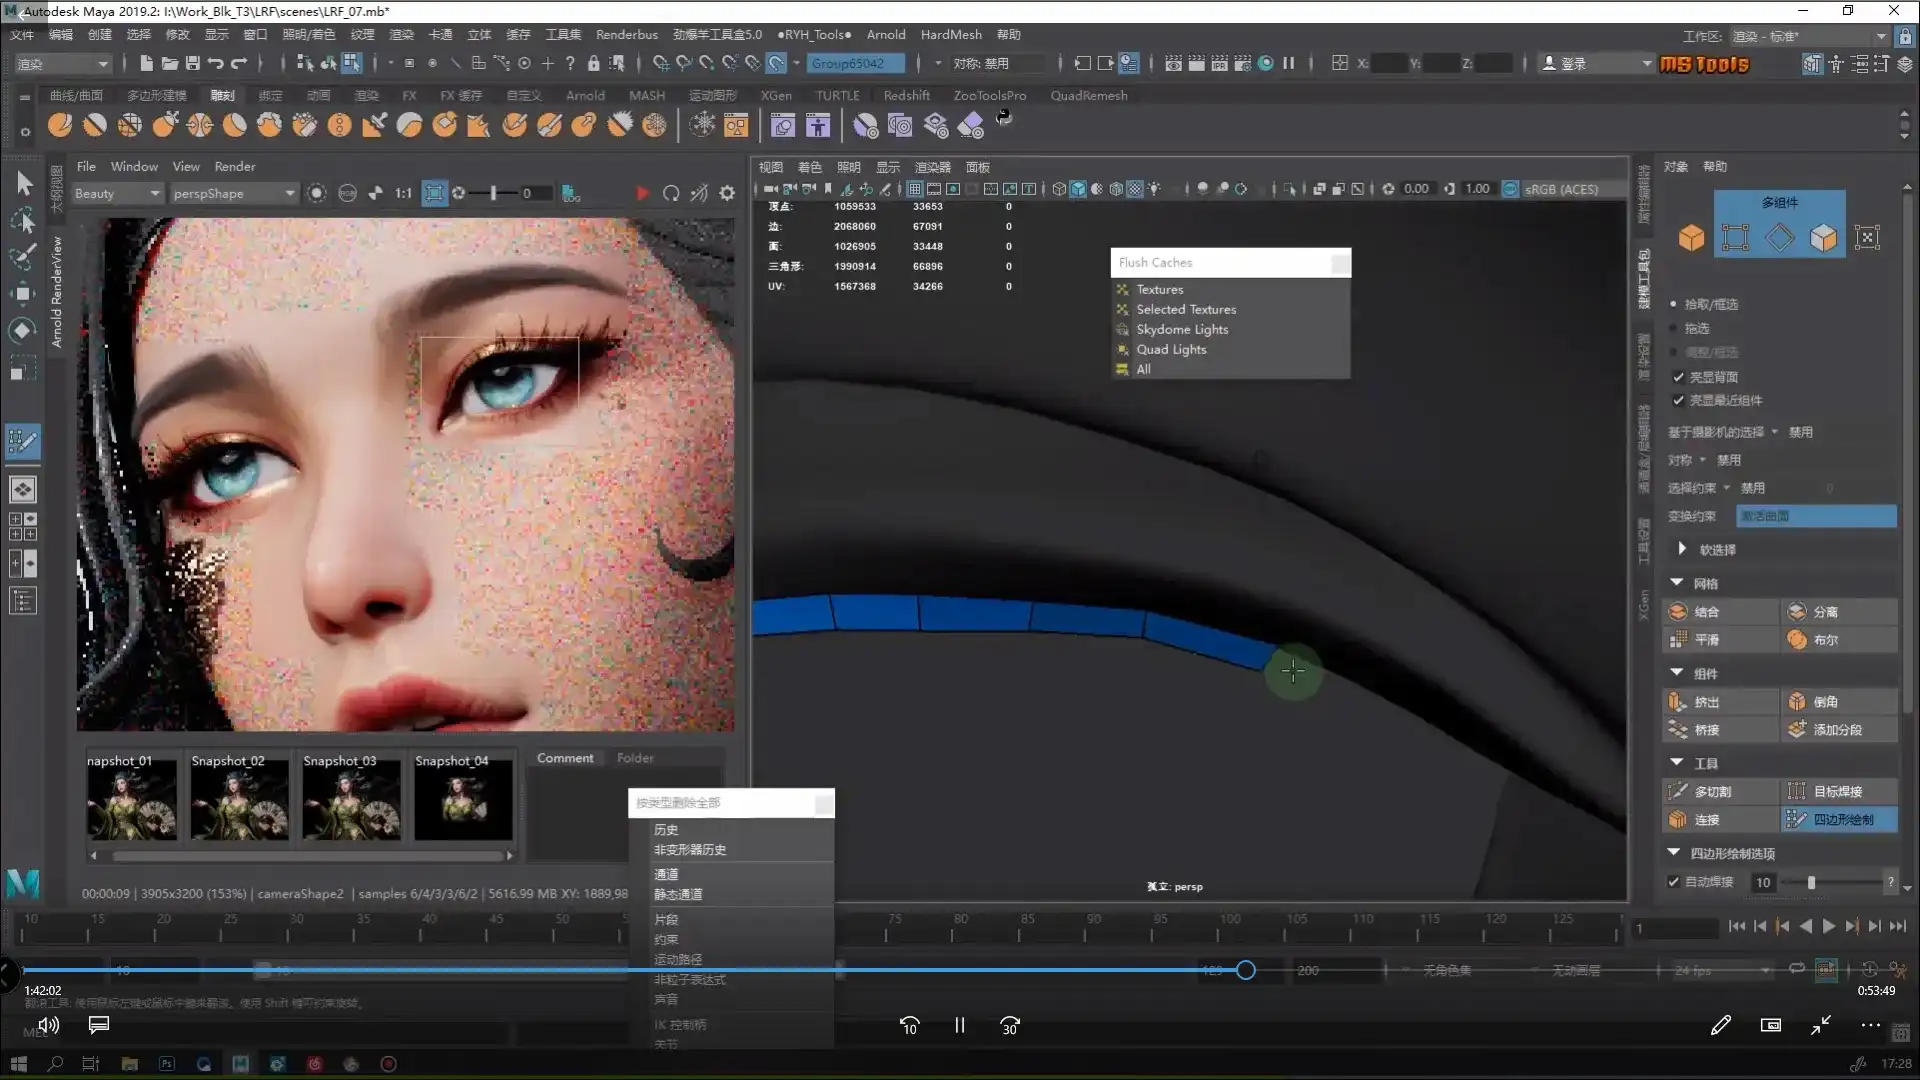
Task: Switch to the XGen shelf tab
Action: pos(775,95)
